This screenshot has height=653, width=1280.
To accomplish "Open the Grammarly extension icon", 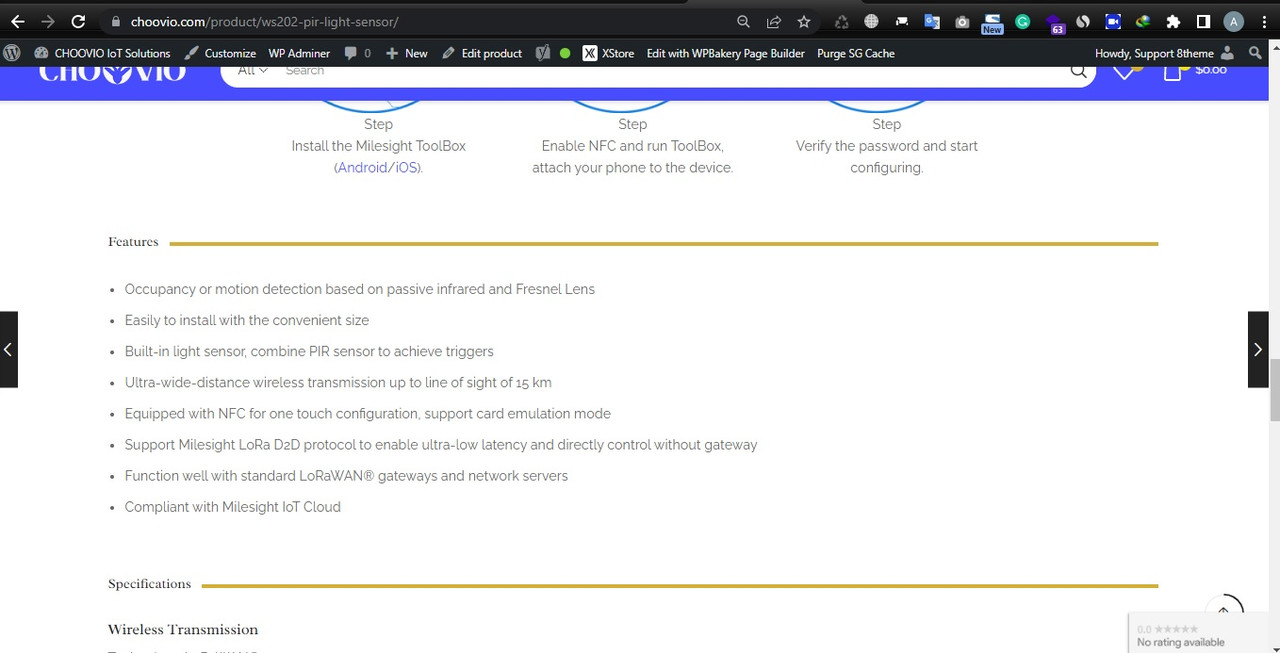I will [x=1022, y=21].
